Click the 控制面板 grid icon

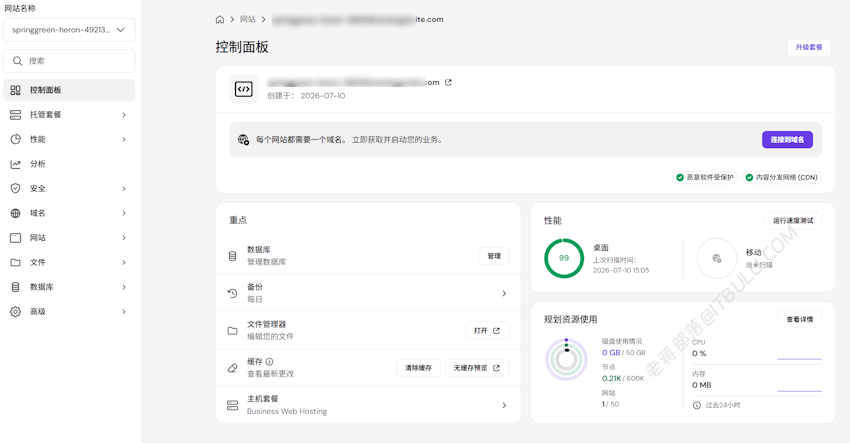(x=16, y=90)
